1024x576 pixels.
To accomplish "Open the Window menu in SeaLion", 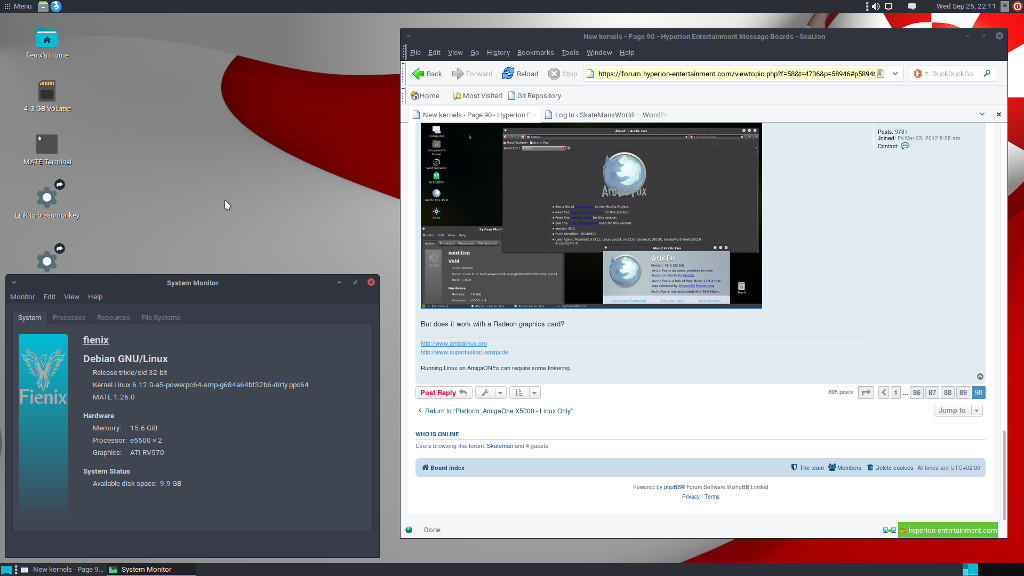I will [599, 53].
